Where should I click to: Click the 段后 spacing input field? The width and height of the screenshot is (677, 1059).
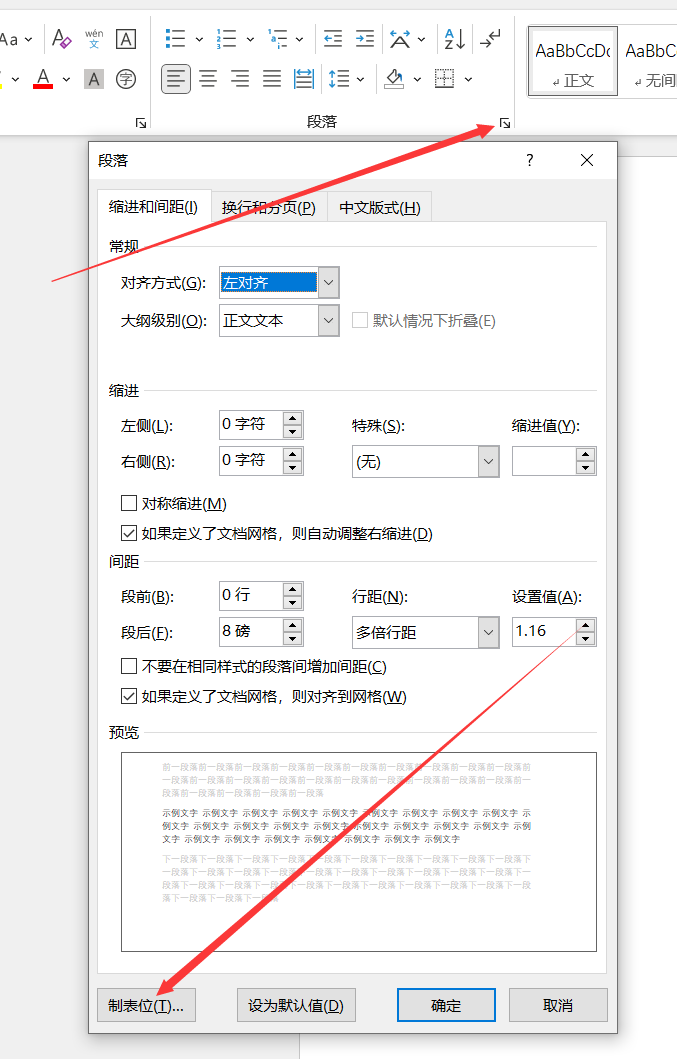pos(250,632)
